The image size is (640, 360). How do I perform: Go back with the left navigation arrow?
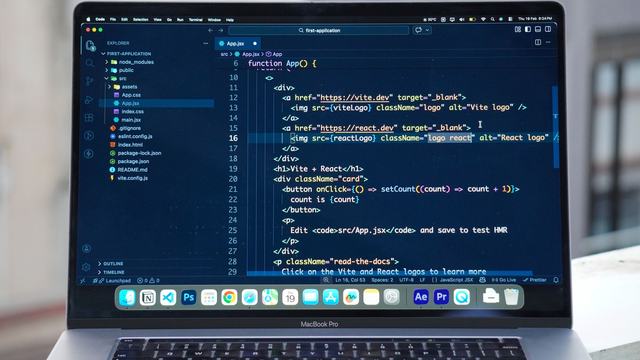pos(211,30)
